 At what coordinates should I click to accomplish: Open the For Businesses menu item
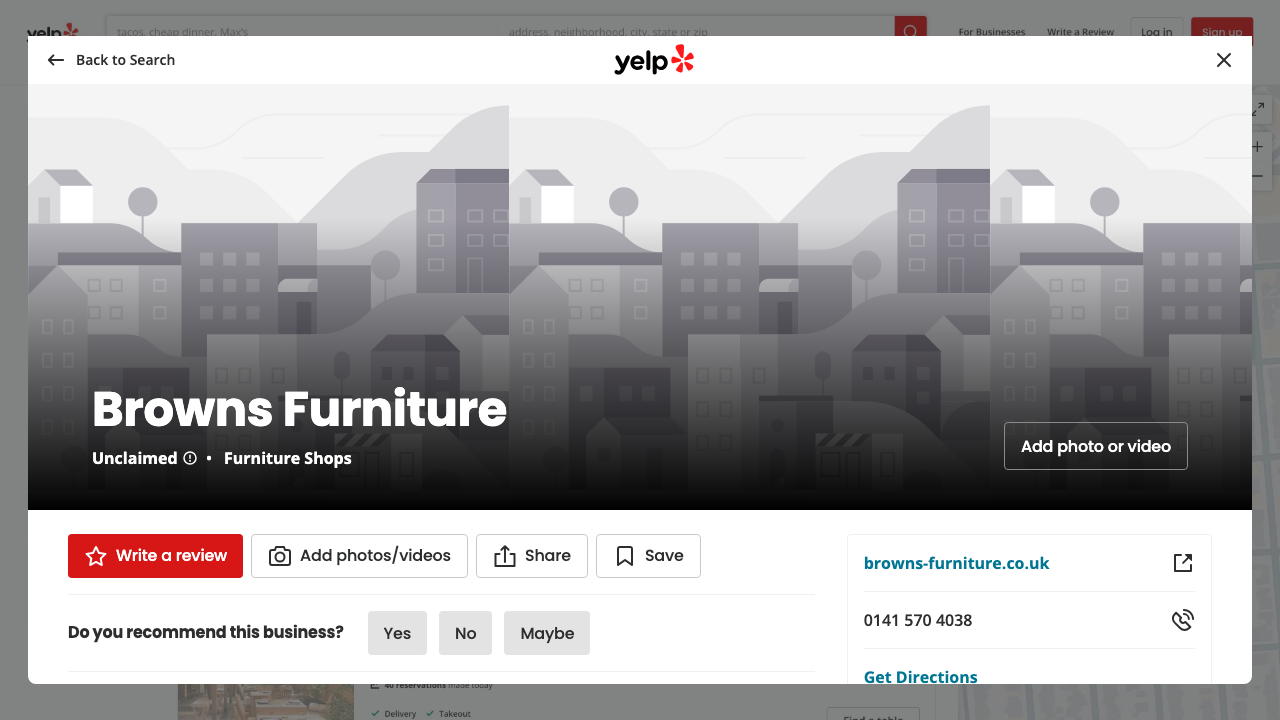pos(991,31)
